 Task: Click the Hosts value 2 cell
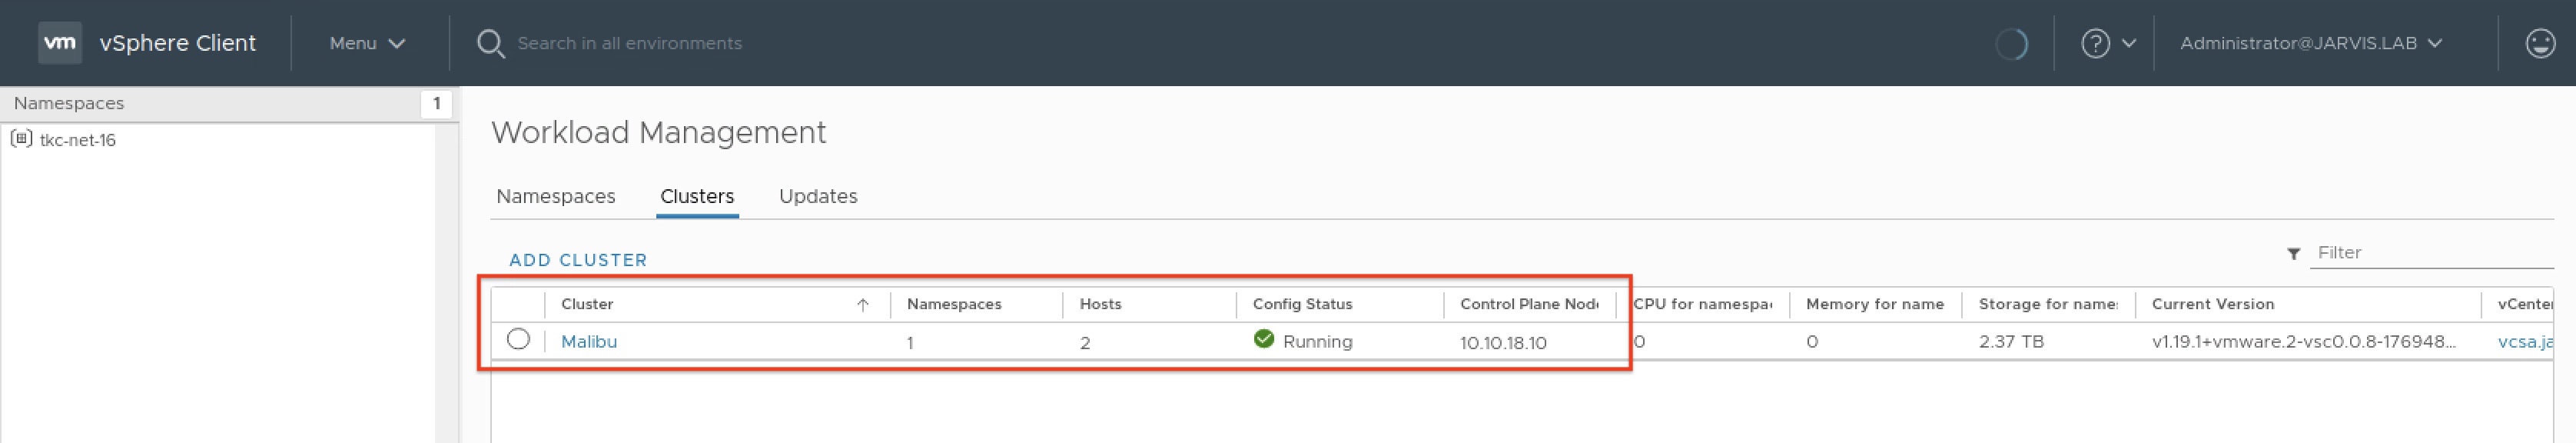[1085, 343]
